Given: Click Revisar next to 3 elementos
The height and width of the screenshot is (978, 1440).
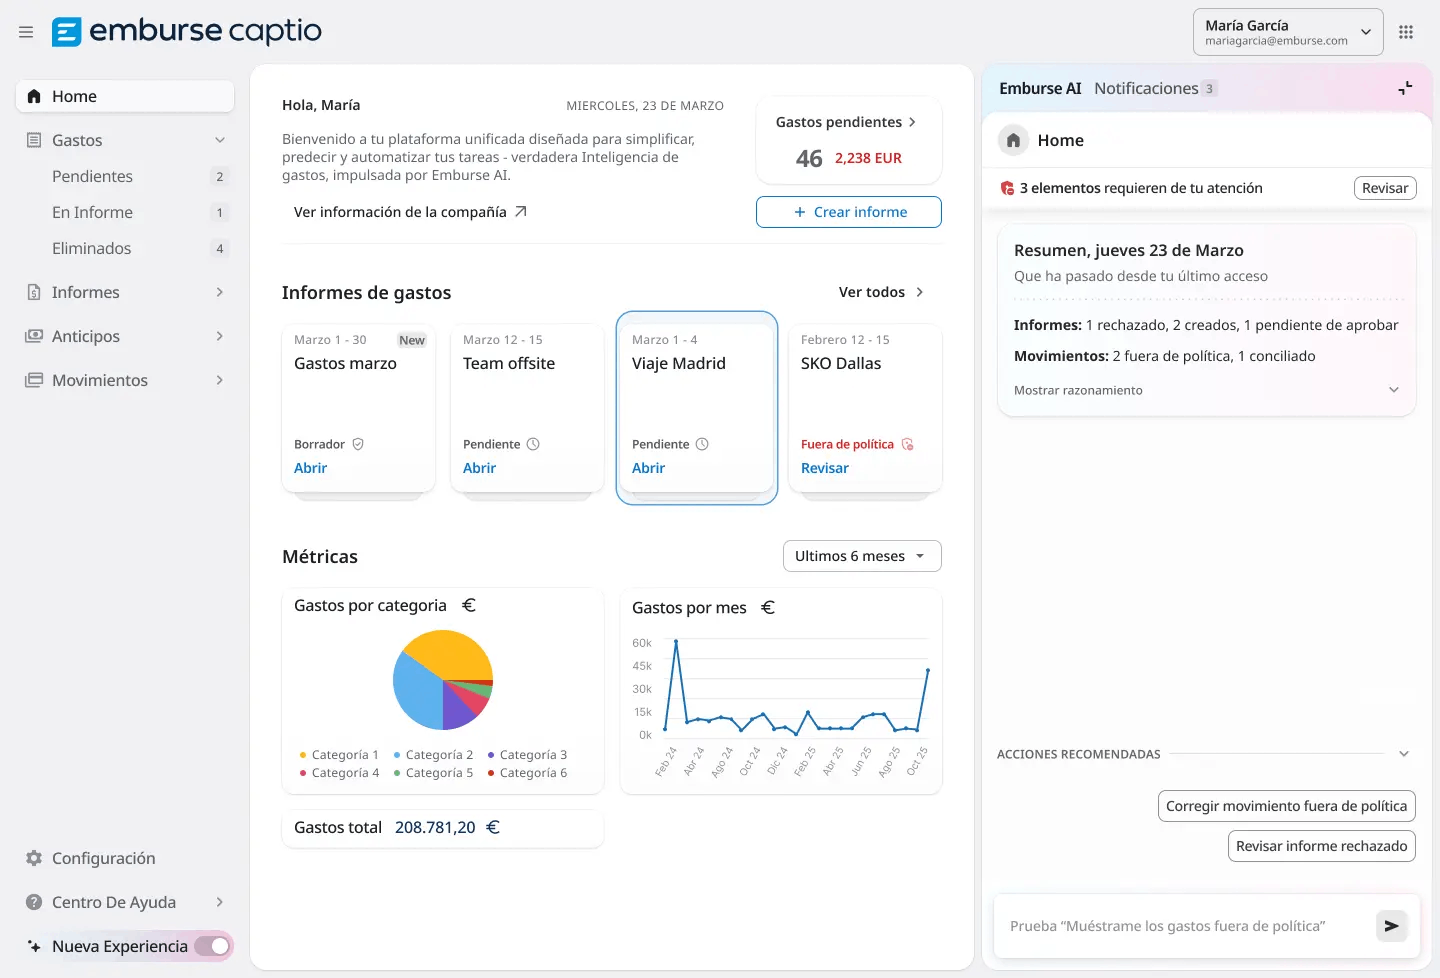Looking at the screenshot, I should pyautogui.click(x=1385, y=188).
